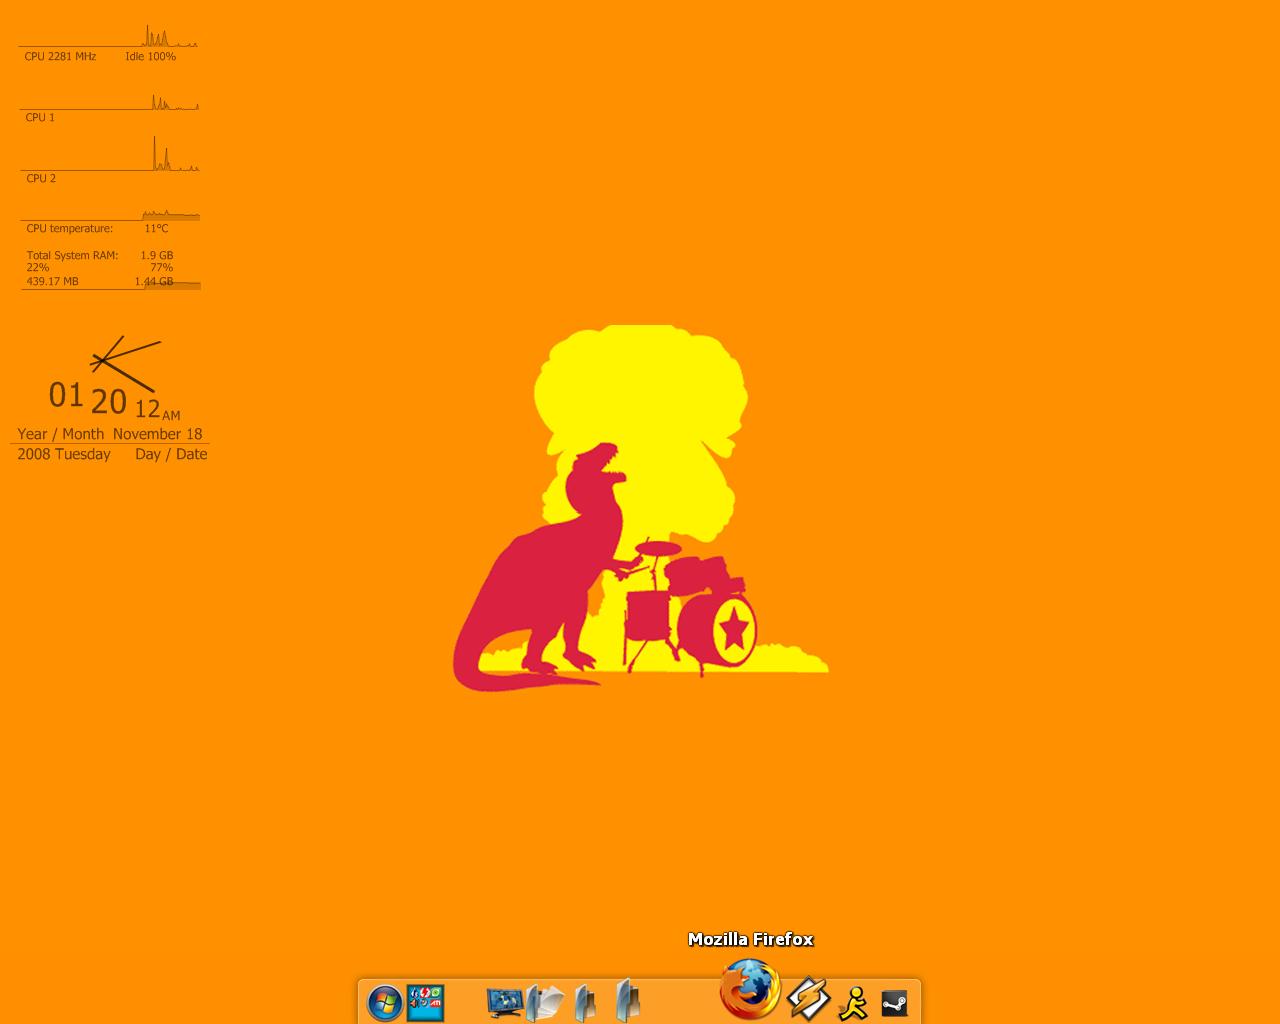This screenshot has height=1024, width=1280.
Task: Launch Winamp from the dock
Action: point(808,999)
